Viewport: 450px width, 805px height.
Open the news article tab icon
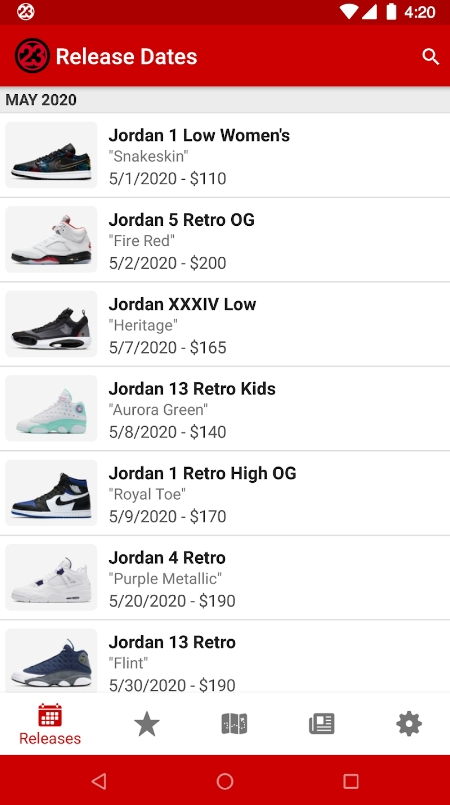(x=322, y=724)
